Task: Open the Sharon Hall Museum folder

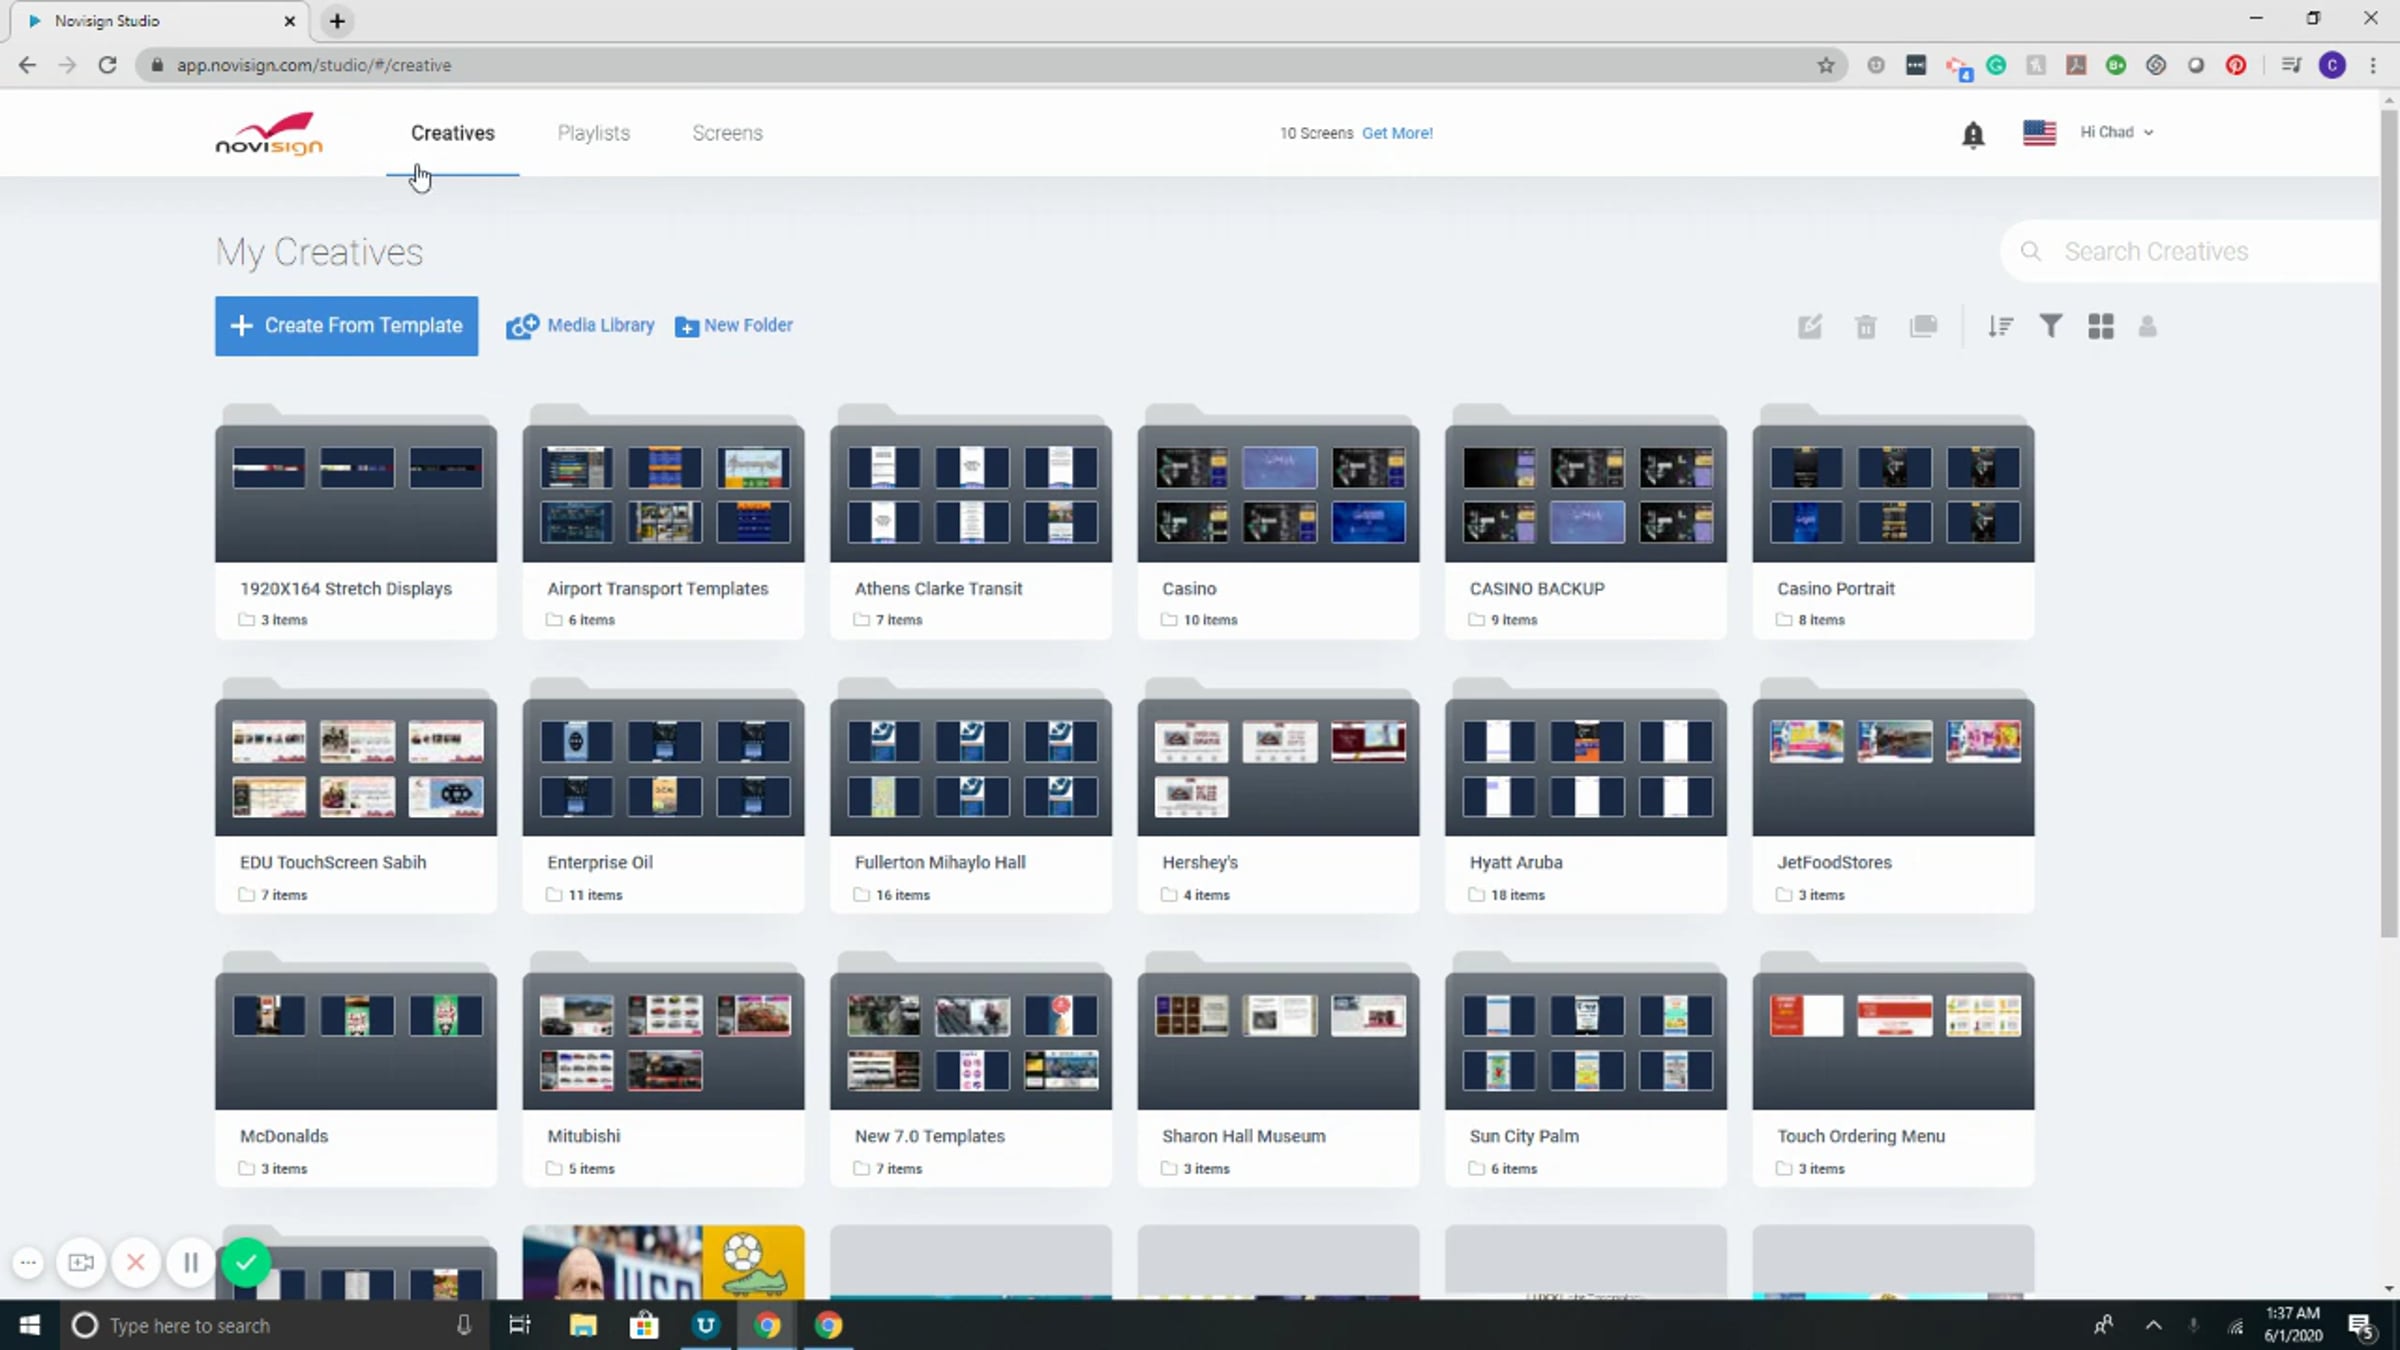Action: point(1278,1069)
